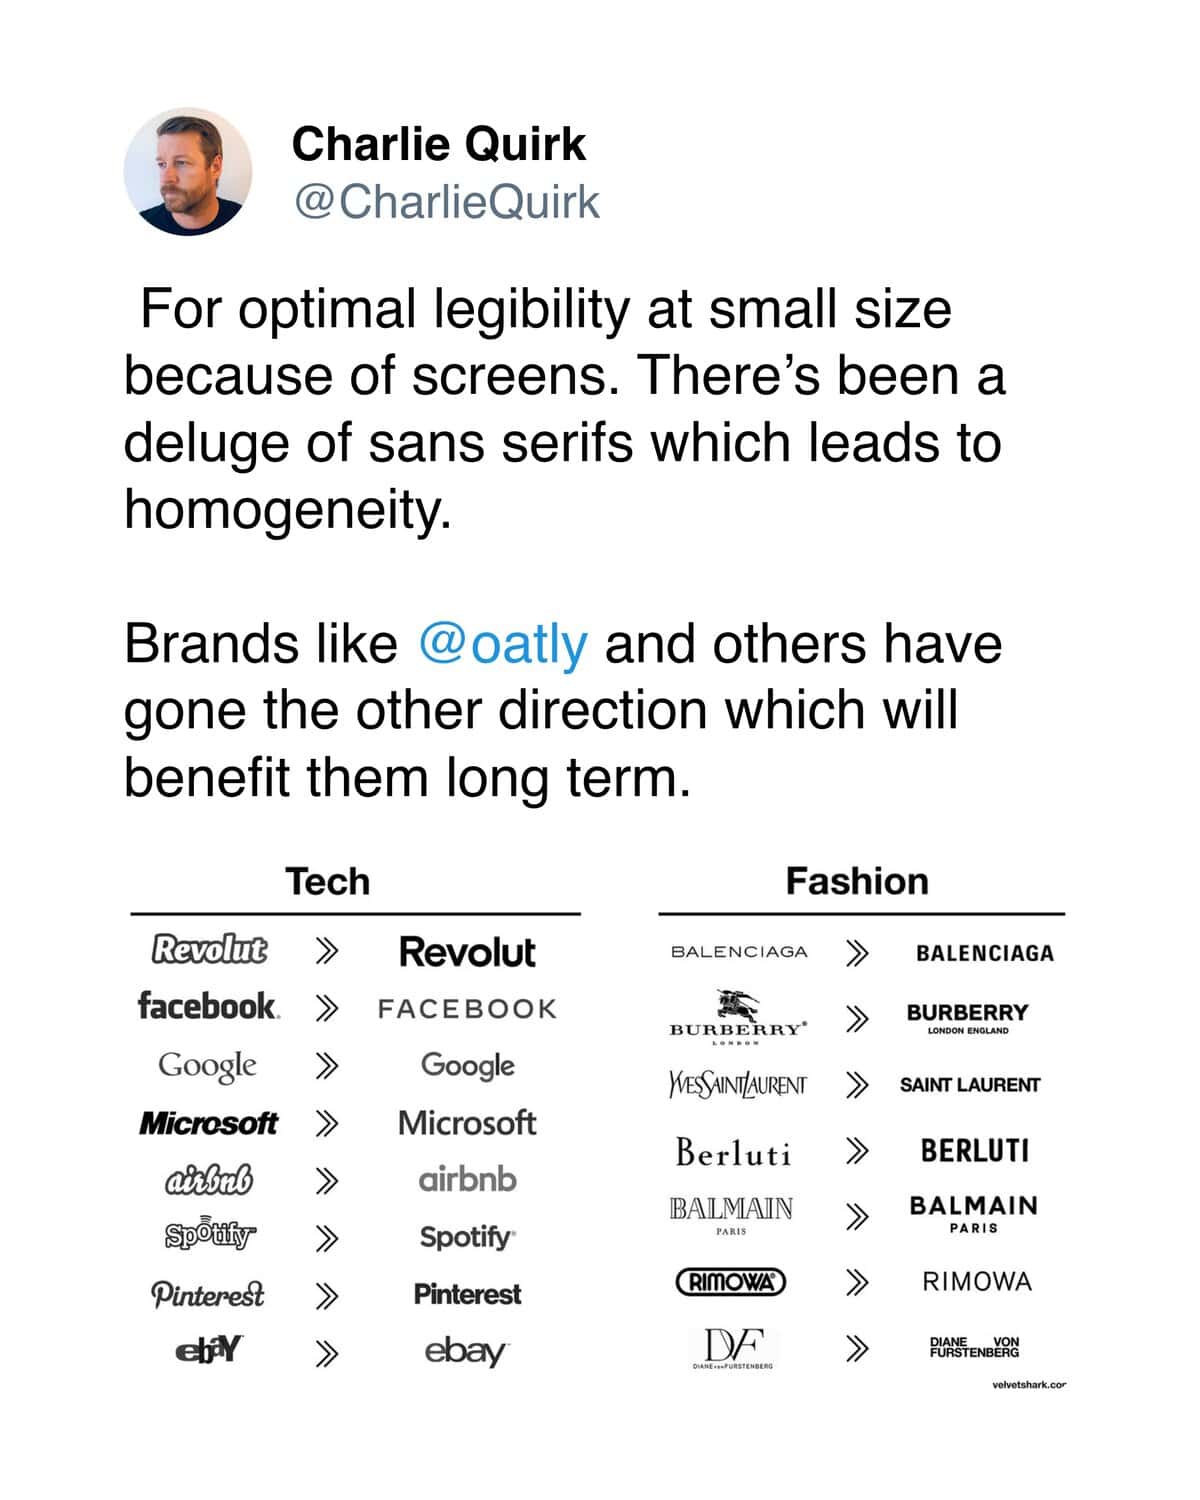The image size is (1200, 1500).
Task: Click the old outlined Revolut logo
Action: (209, 949)
